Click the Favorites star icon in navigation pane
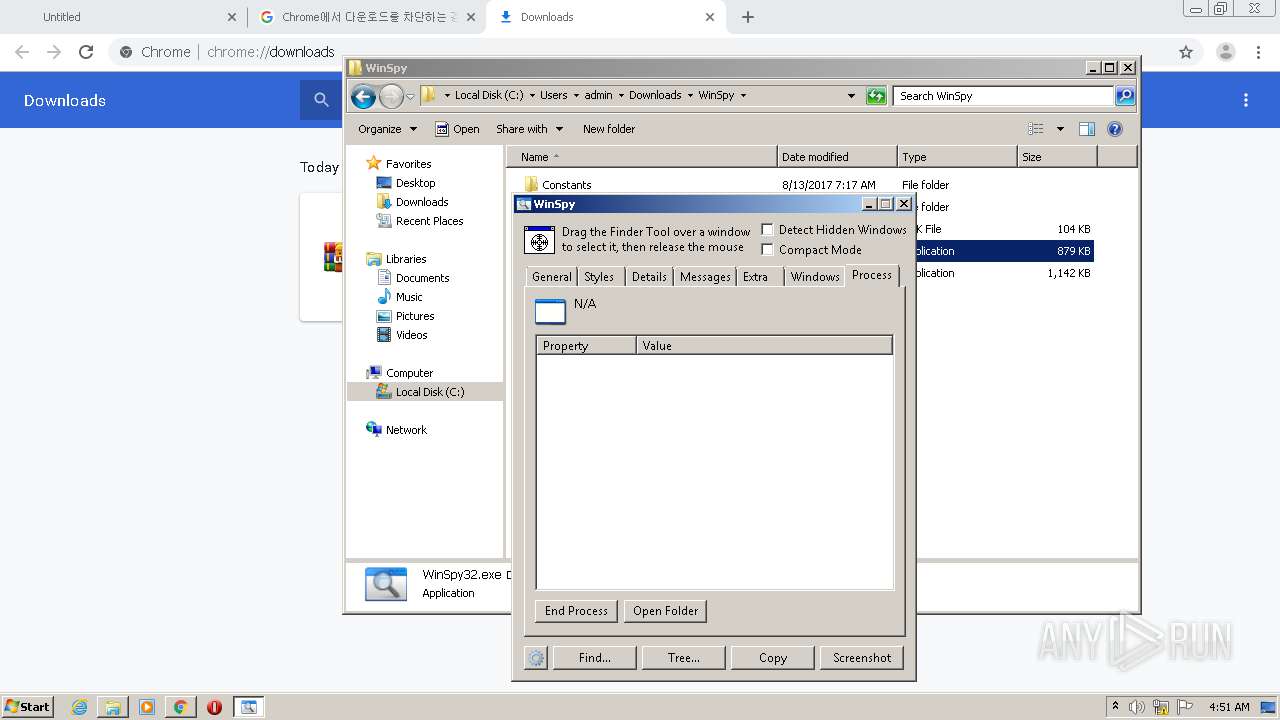 pos(374,163)
